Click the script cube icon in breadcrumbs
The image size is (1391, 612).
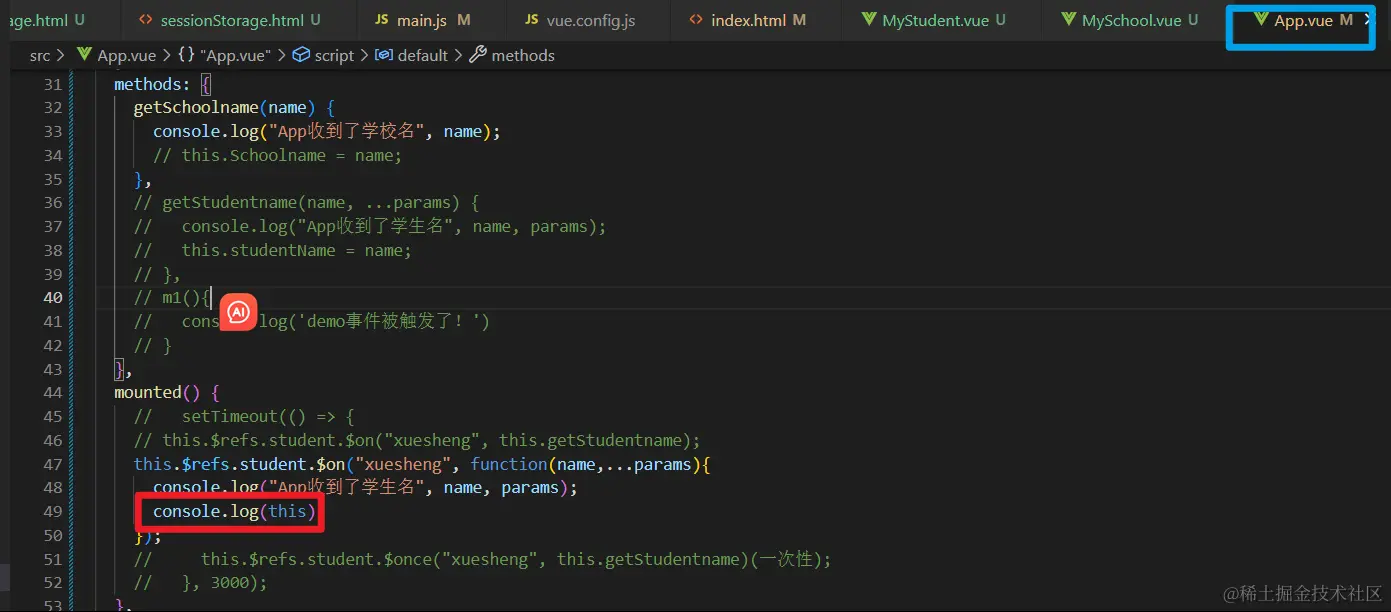[x=301, y=56]
